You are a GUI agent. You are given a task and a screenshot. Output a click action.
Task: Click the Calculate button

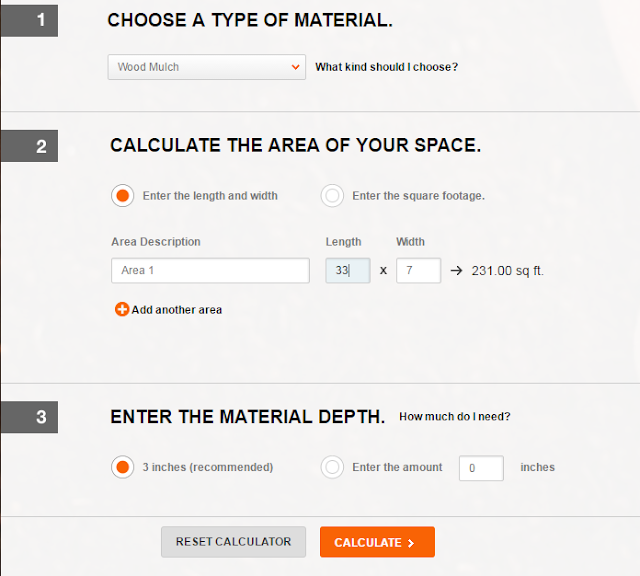[x=377, y=542]
